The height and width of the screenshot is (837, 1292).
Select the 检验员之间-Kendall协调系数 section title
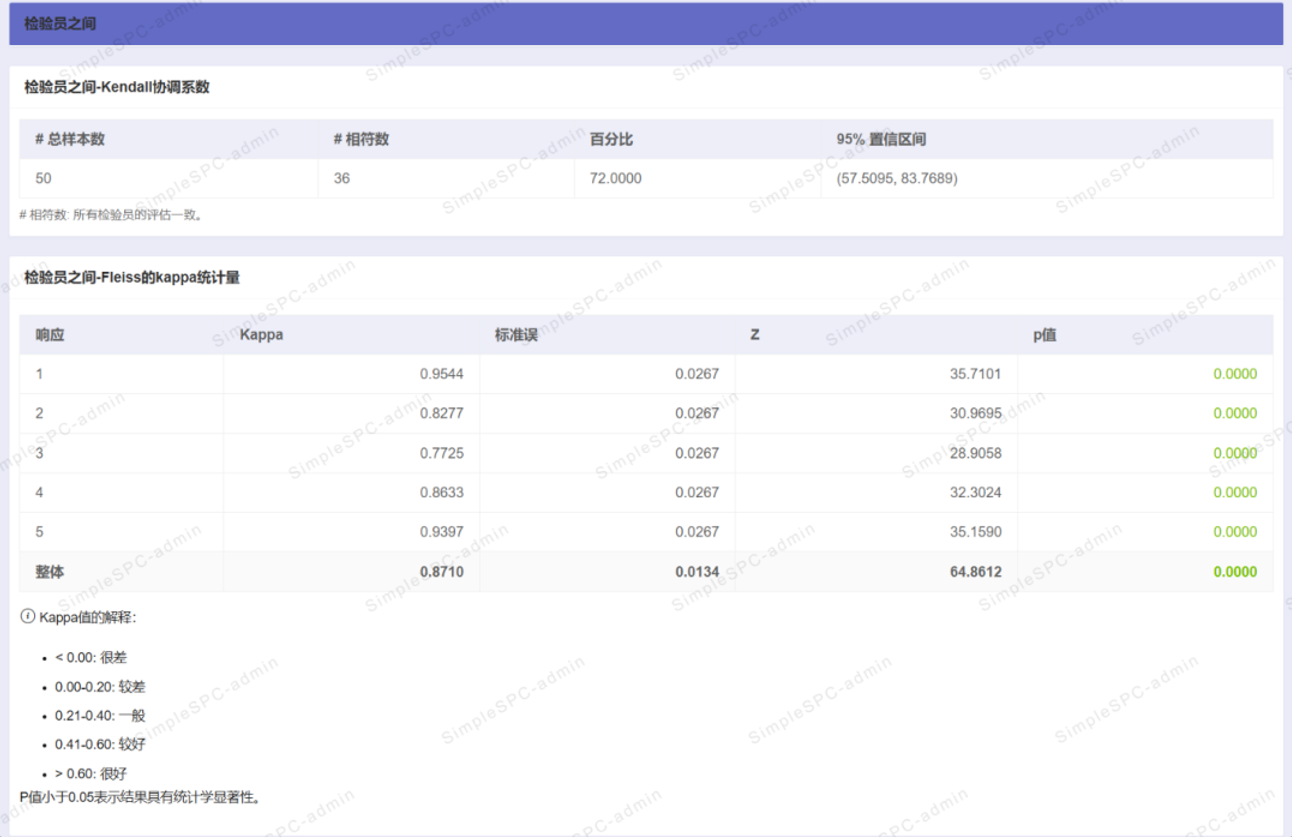pos(117,87)
